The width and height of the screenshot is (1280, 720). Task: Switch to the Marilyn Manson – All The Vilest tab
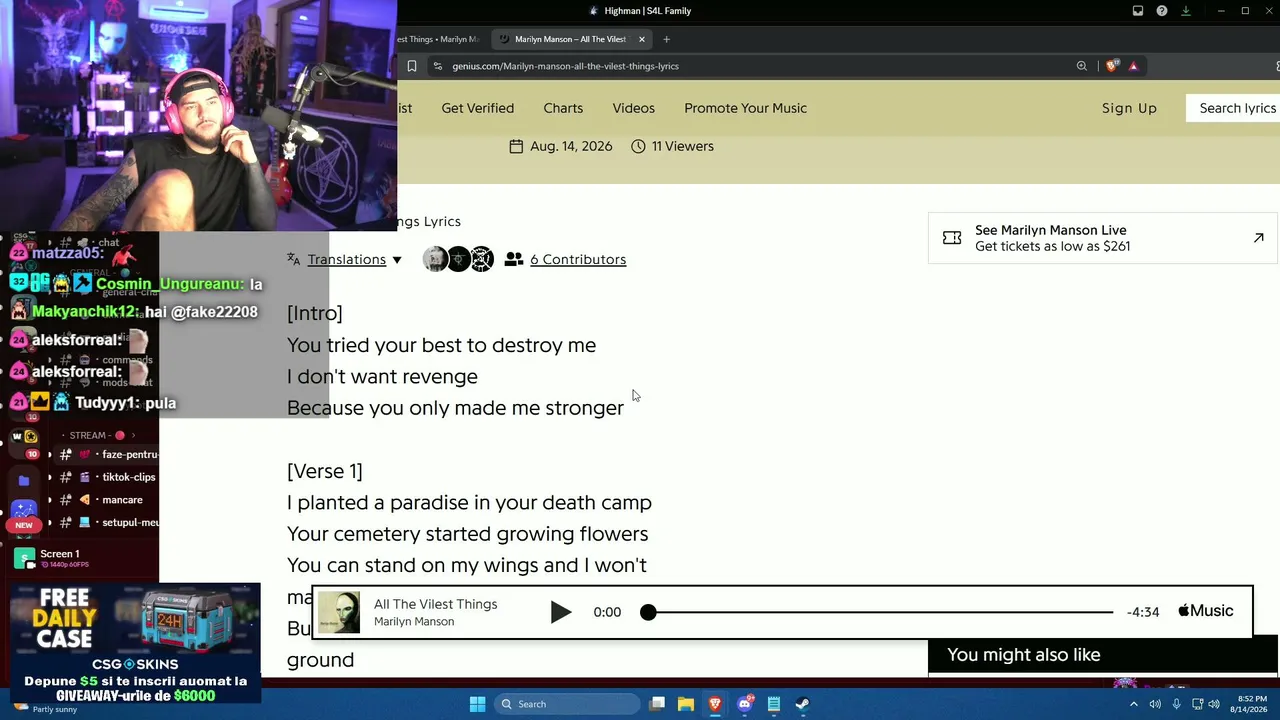[x=571, y=39]
